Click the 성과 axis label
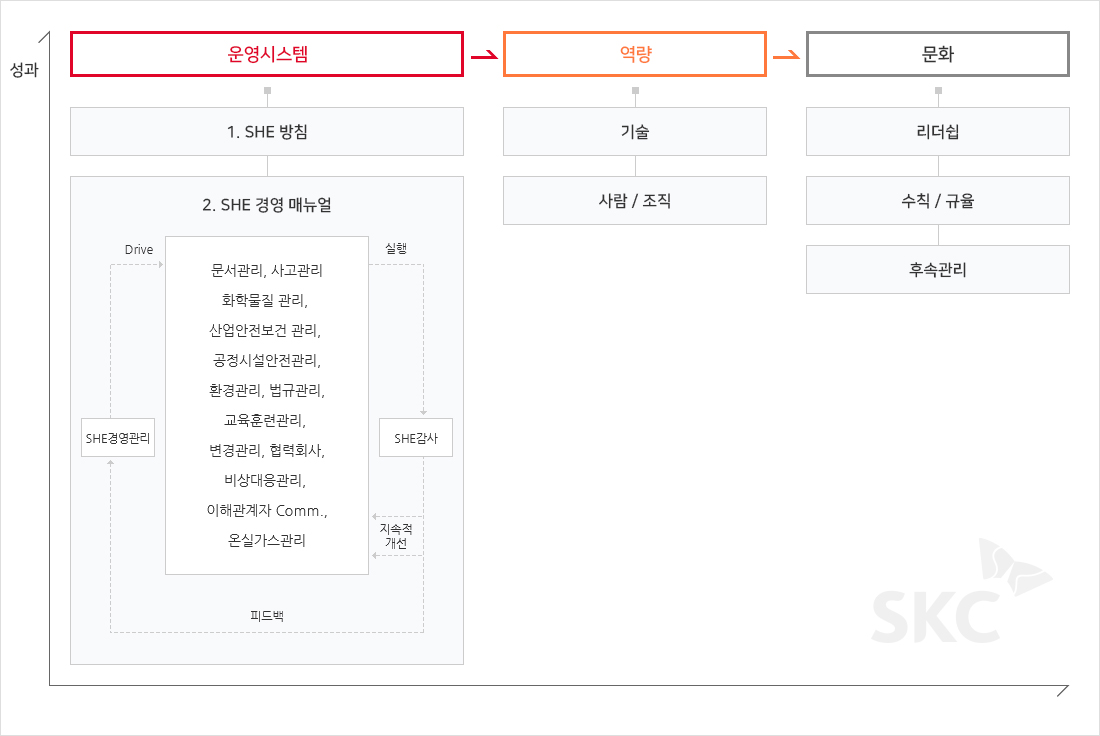The image size is (1100, 736). coord(24,72)
